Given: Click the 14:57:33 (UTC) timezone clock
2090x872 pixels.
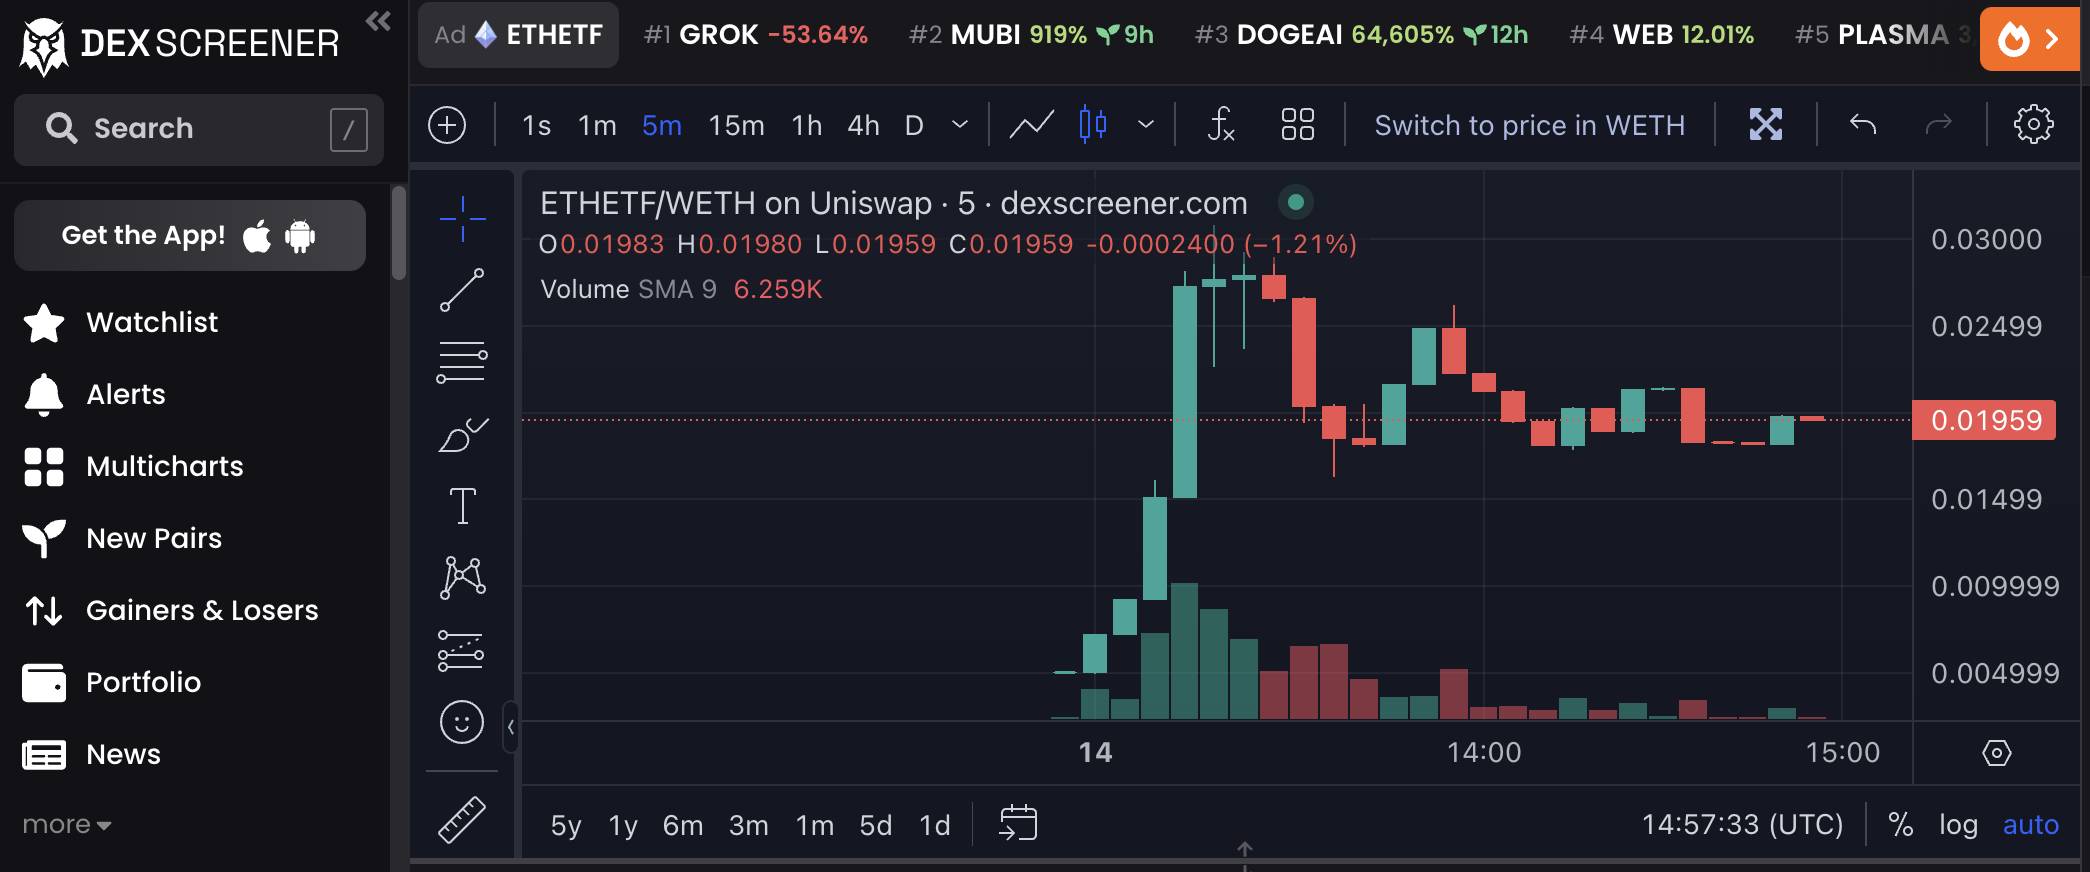Looking at the screenshot, I should pos(1742,825).
